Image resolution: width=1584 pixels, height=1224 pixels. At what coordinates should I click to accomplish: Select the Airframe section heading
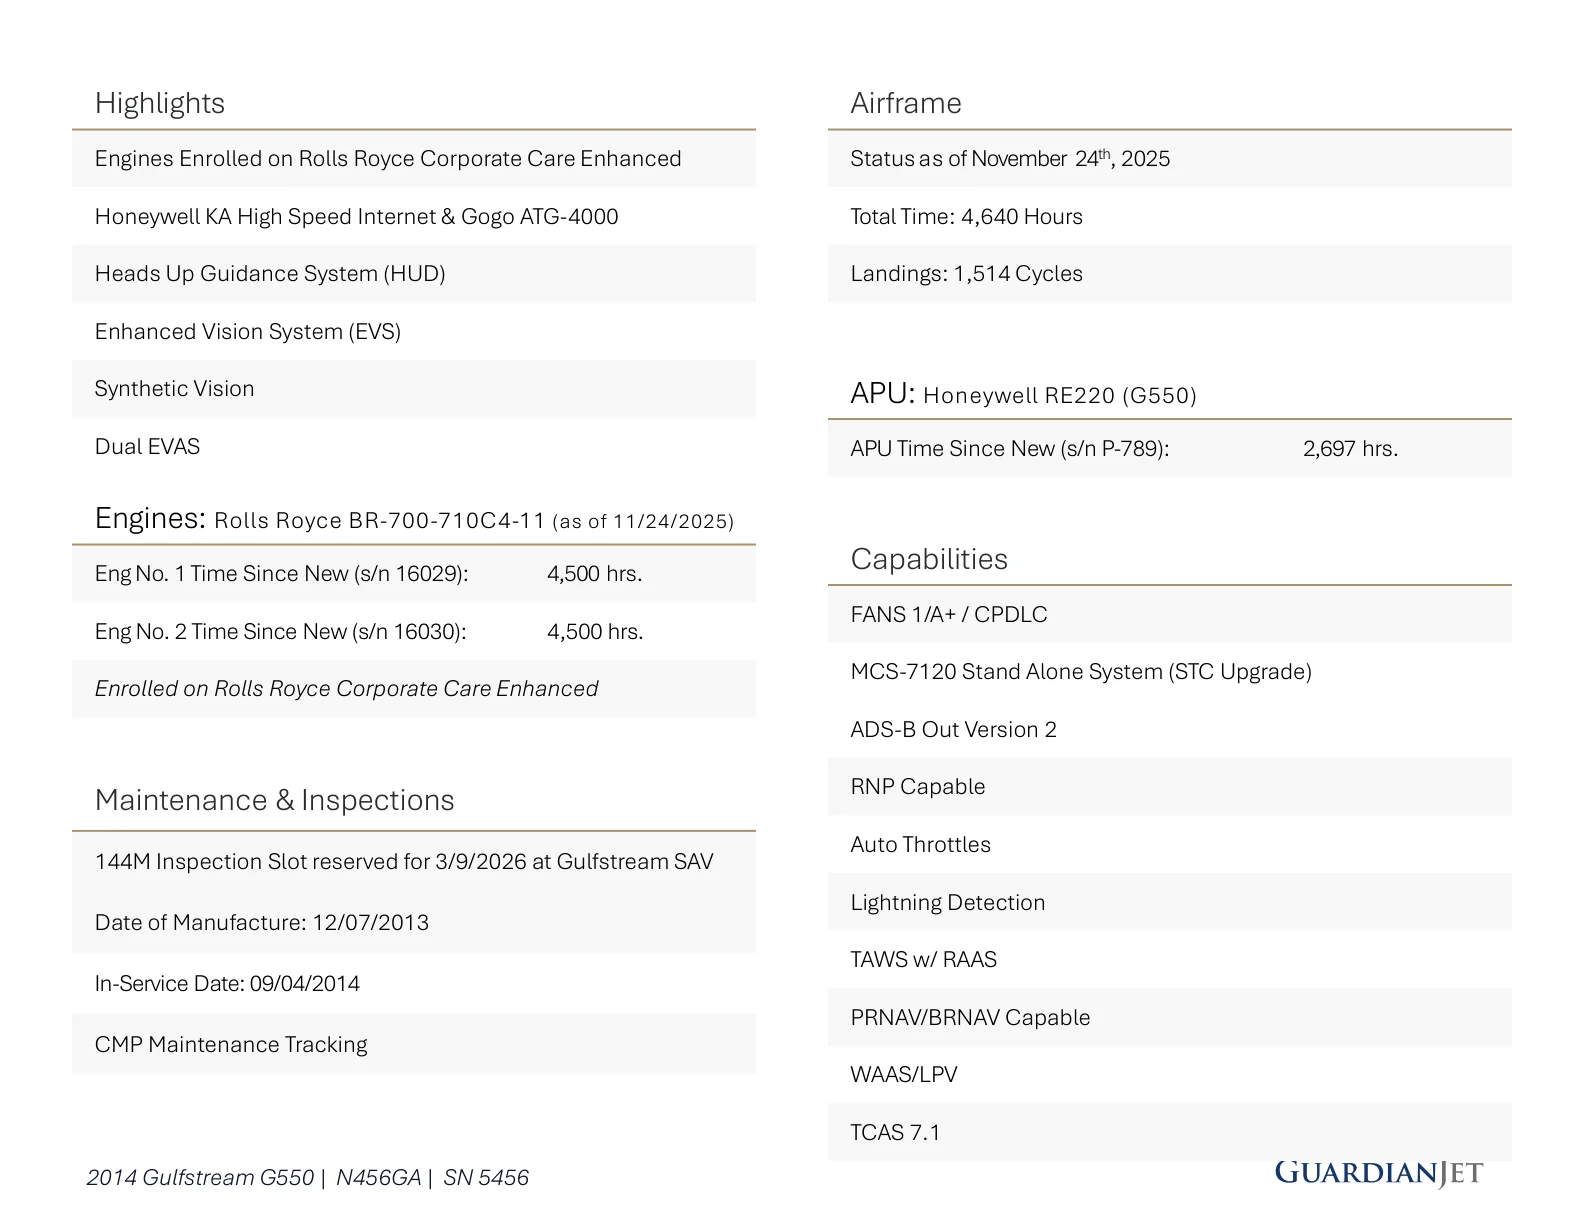(x=905, y=103)
